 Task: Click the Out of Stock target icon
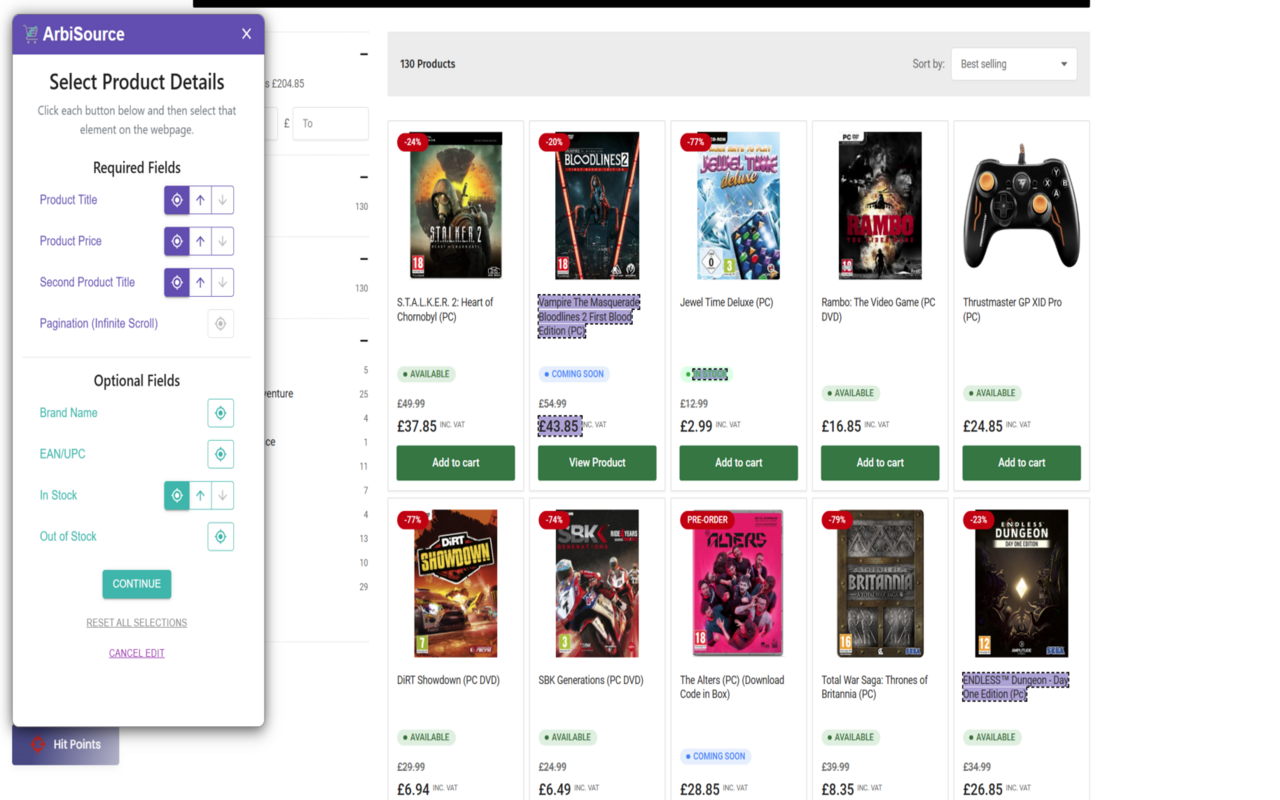tap(220, 537)
